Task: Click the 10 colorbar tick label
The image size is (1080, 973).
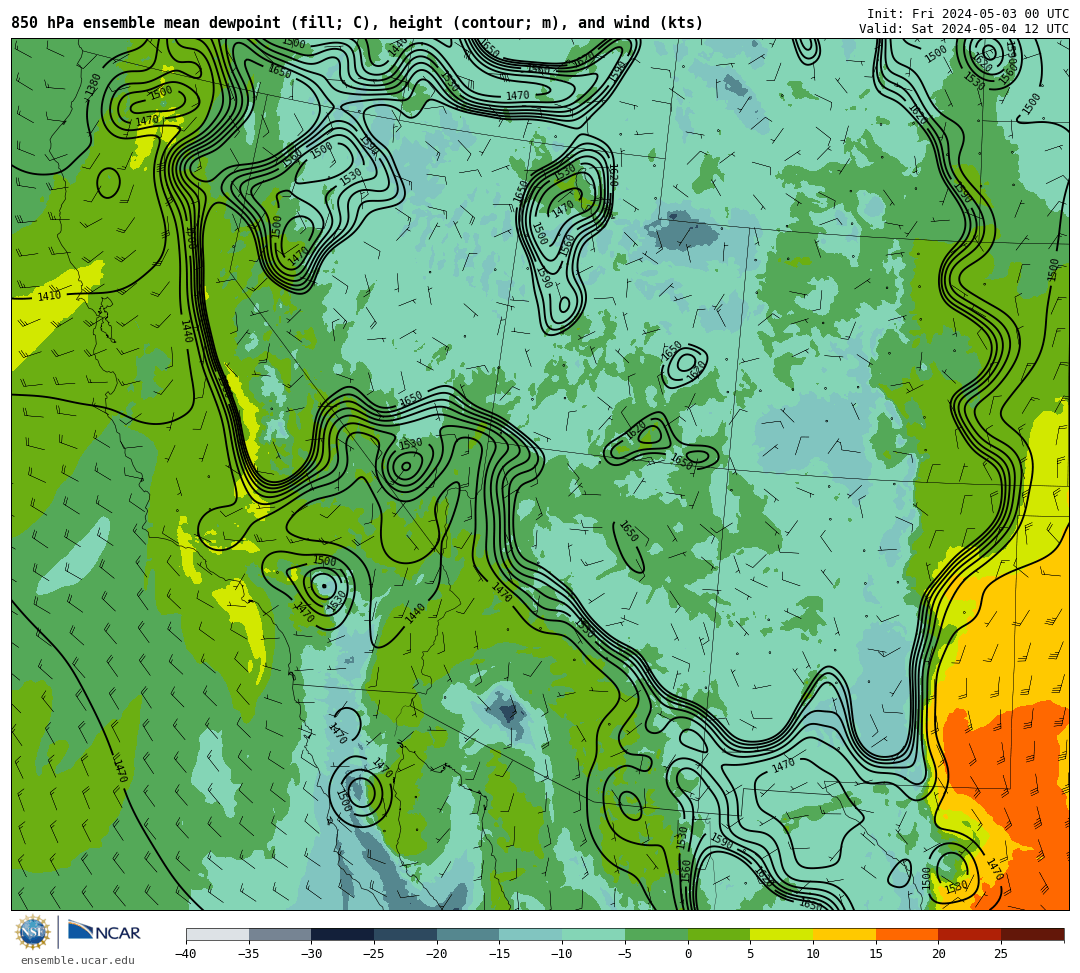Action: pos(813,954)
